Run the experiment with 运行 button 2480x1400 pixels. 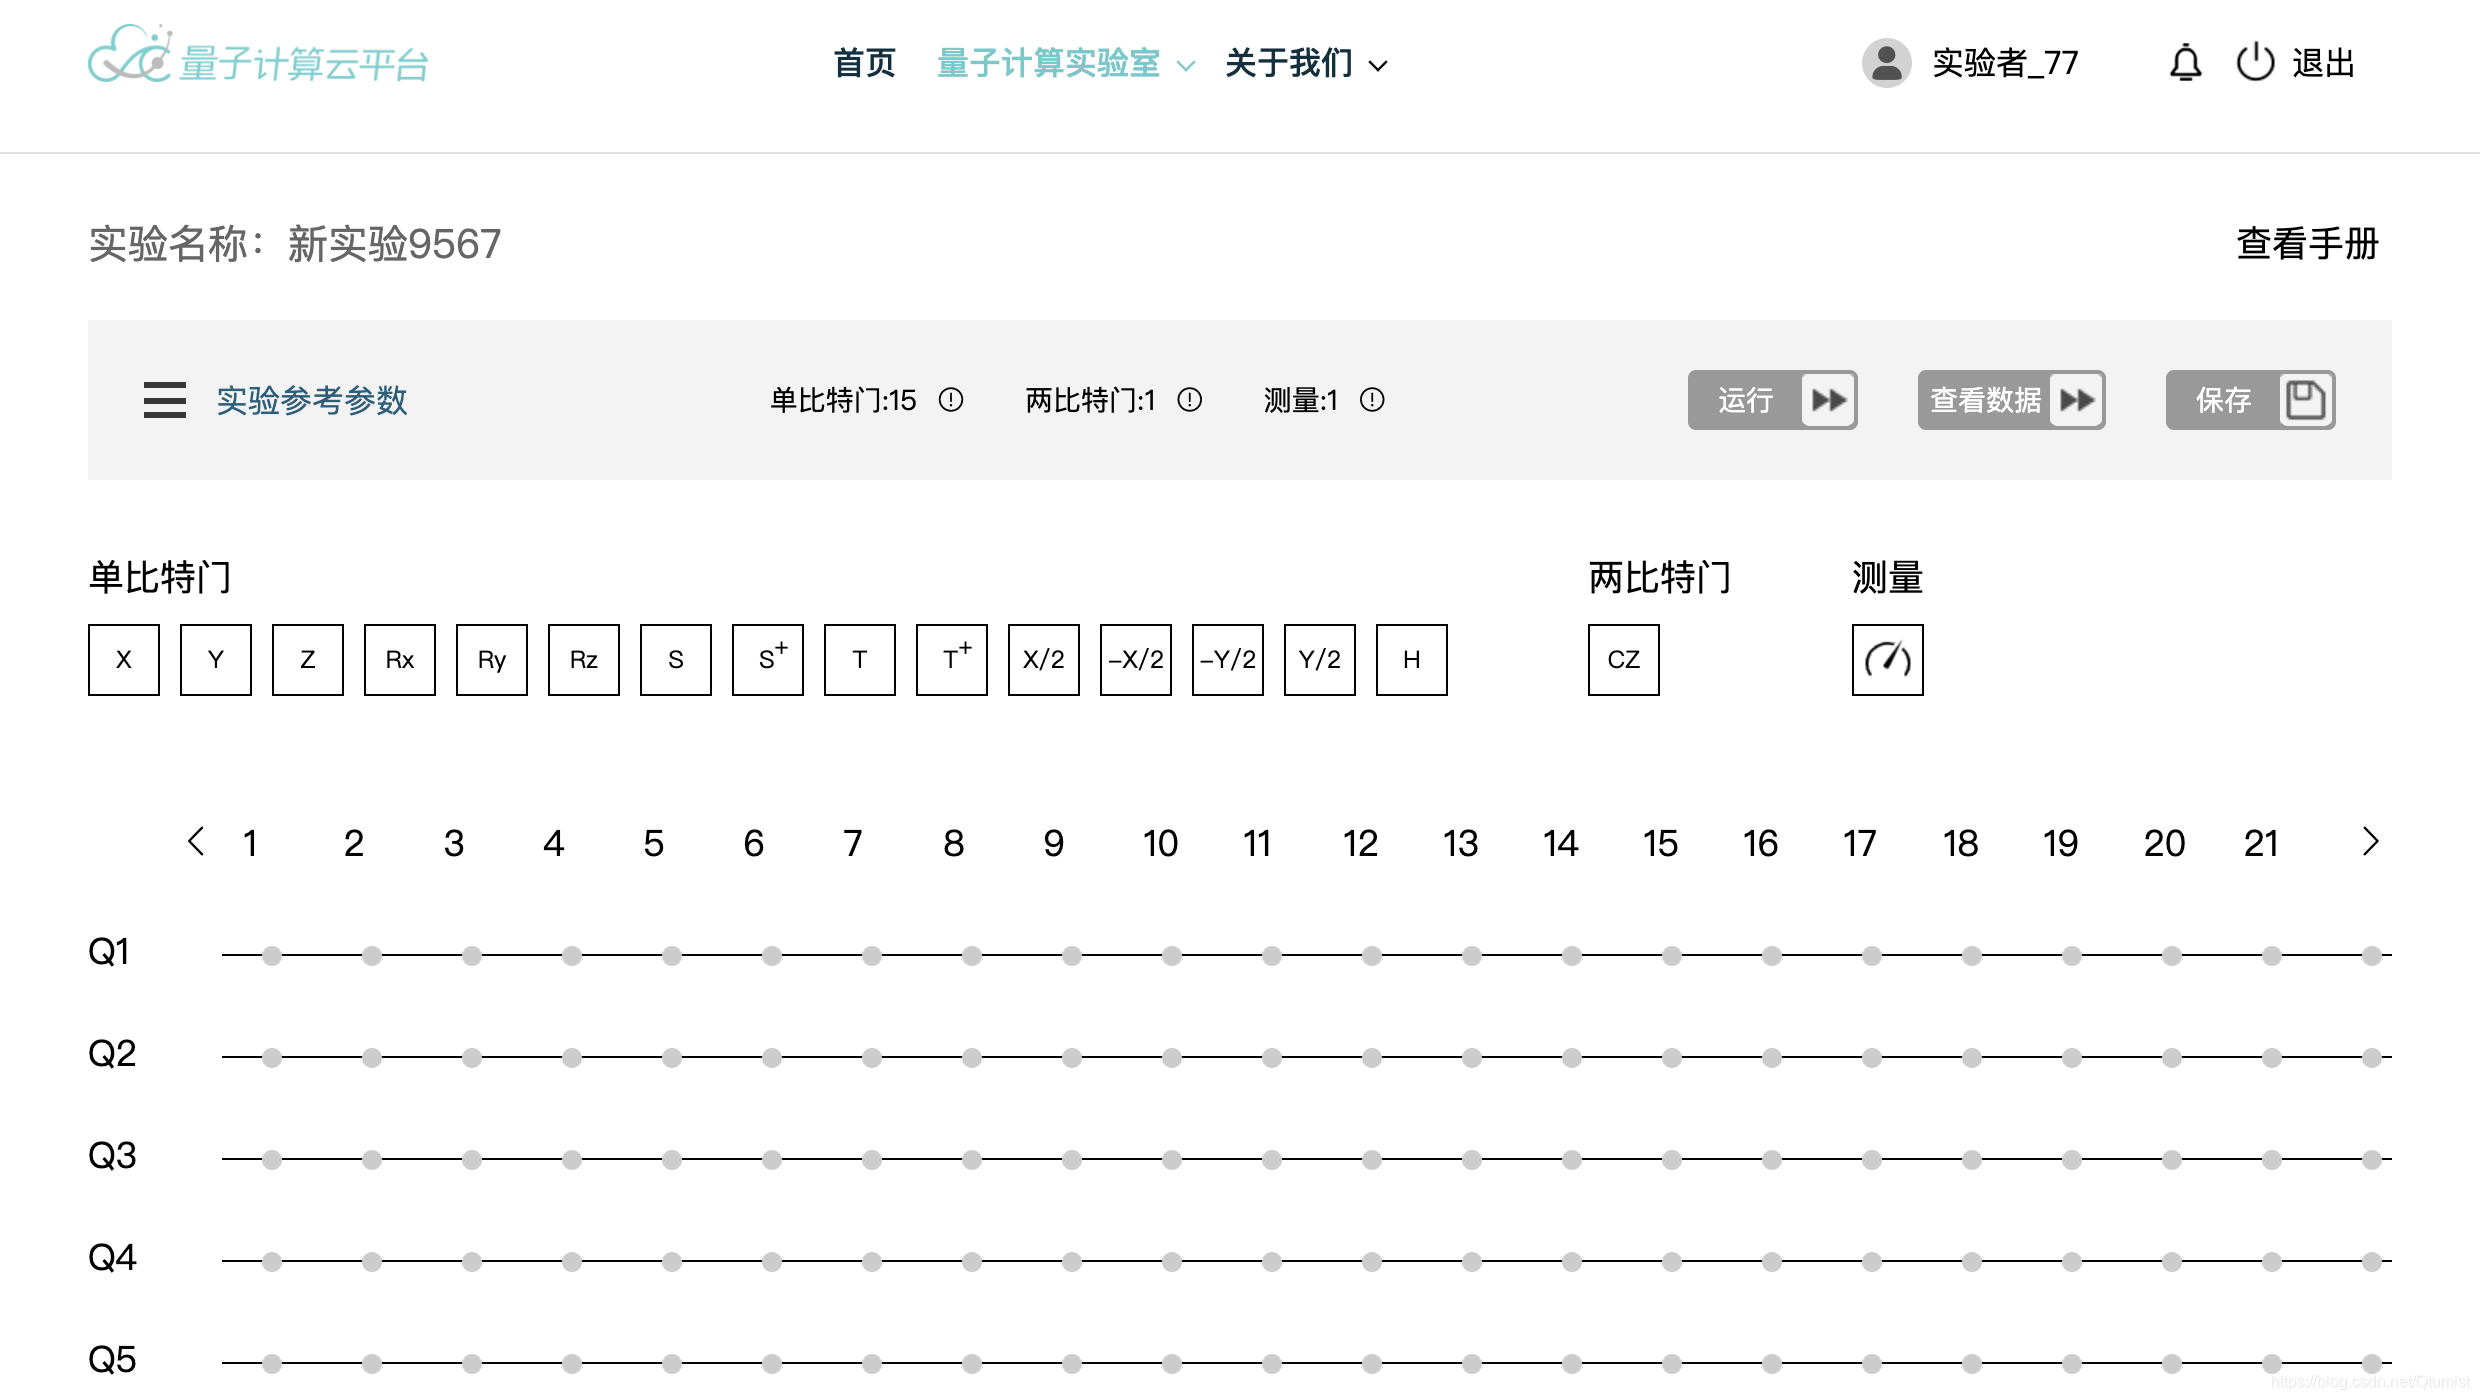tap(1772, 400)
